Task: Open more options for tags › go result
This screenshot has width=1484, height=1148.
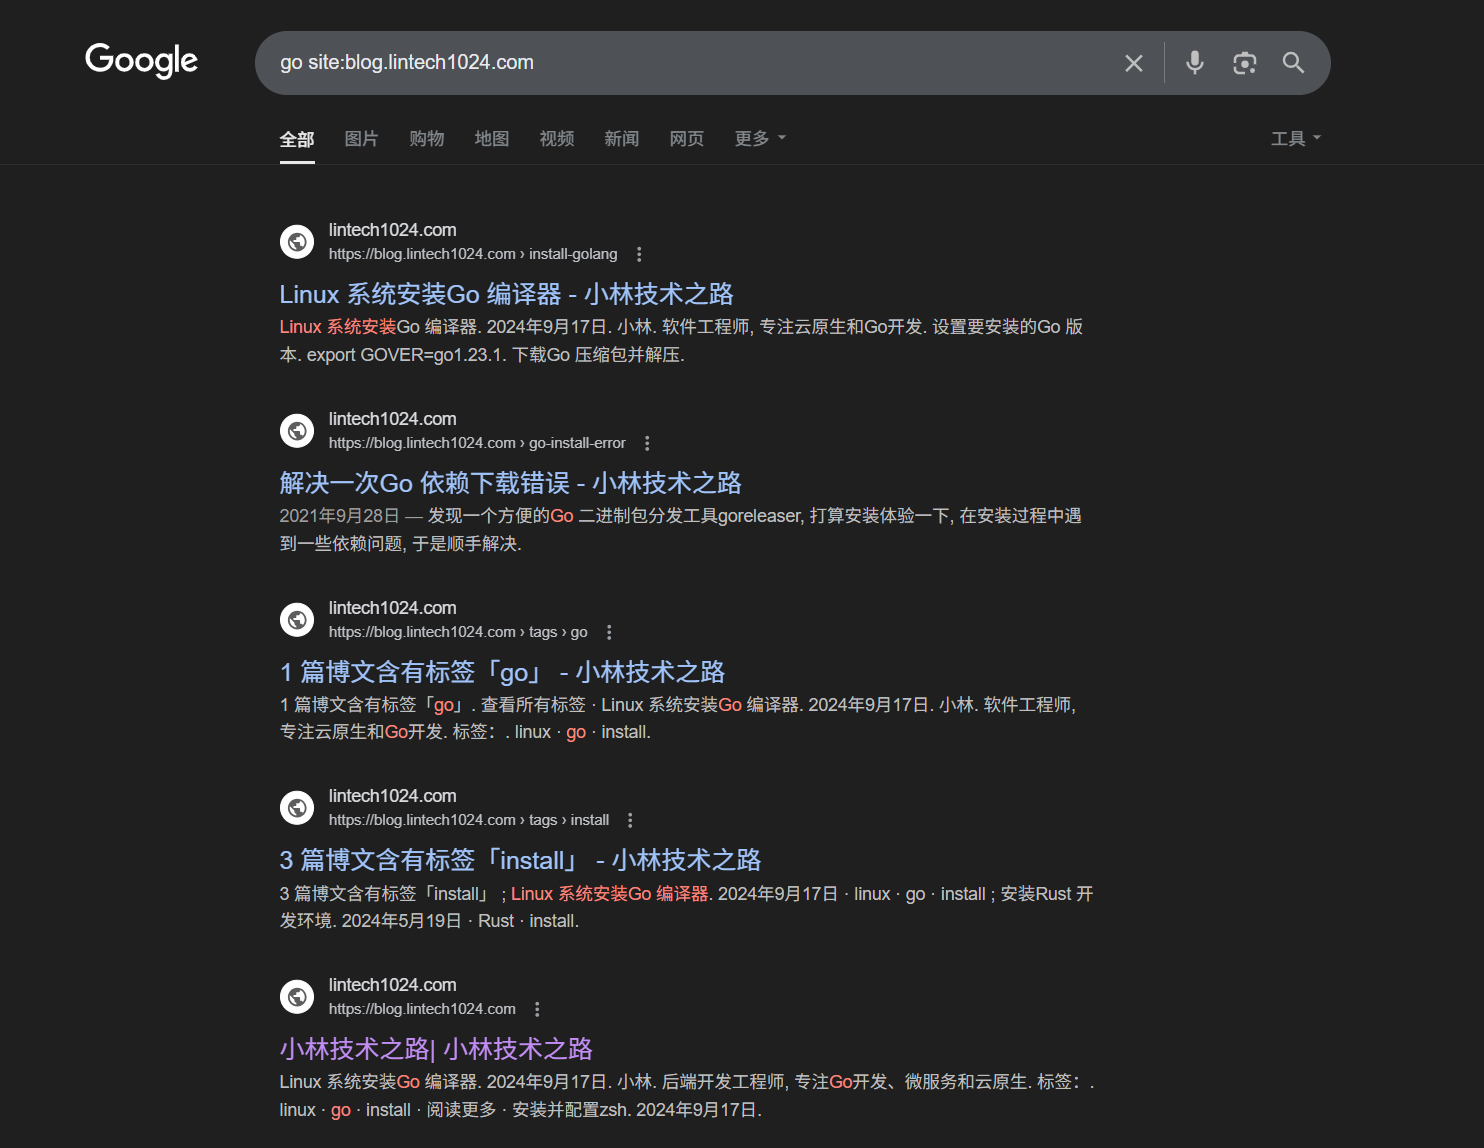Action: click(609, 632)
